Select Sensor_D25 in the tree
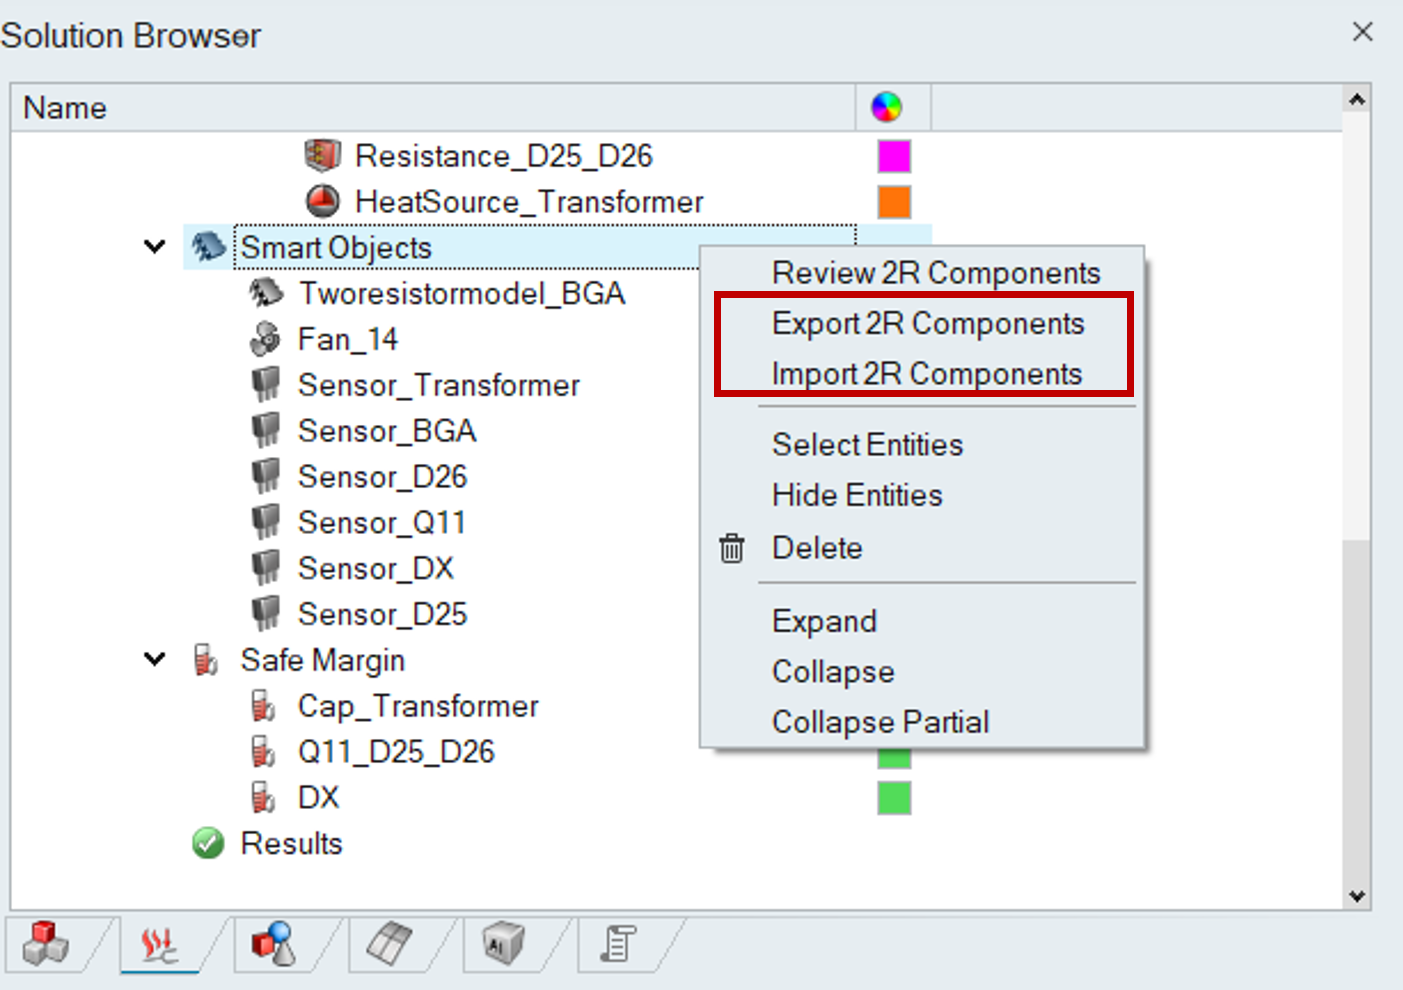 382,615
